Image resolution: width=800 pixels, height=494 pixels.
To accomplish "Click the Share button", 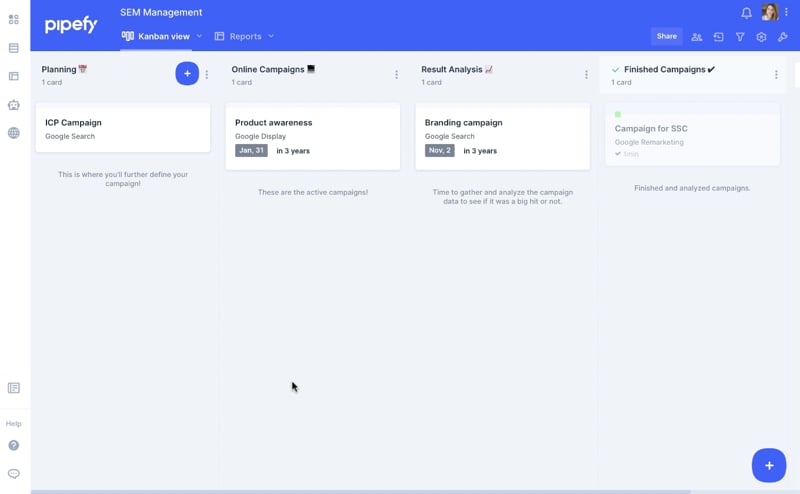I will tap(666, 36).
